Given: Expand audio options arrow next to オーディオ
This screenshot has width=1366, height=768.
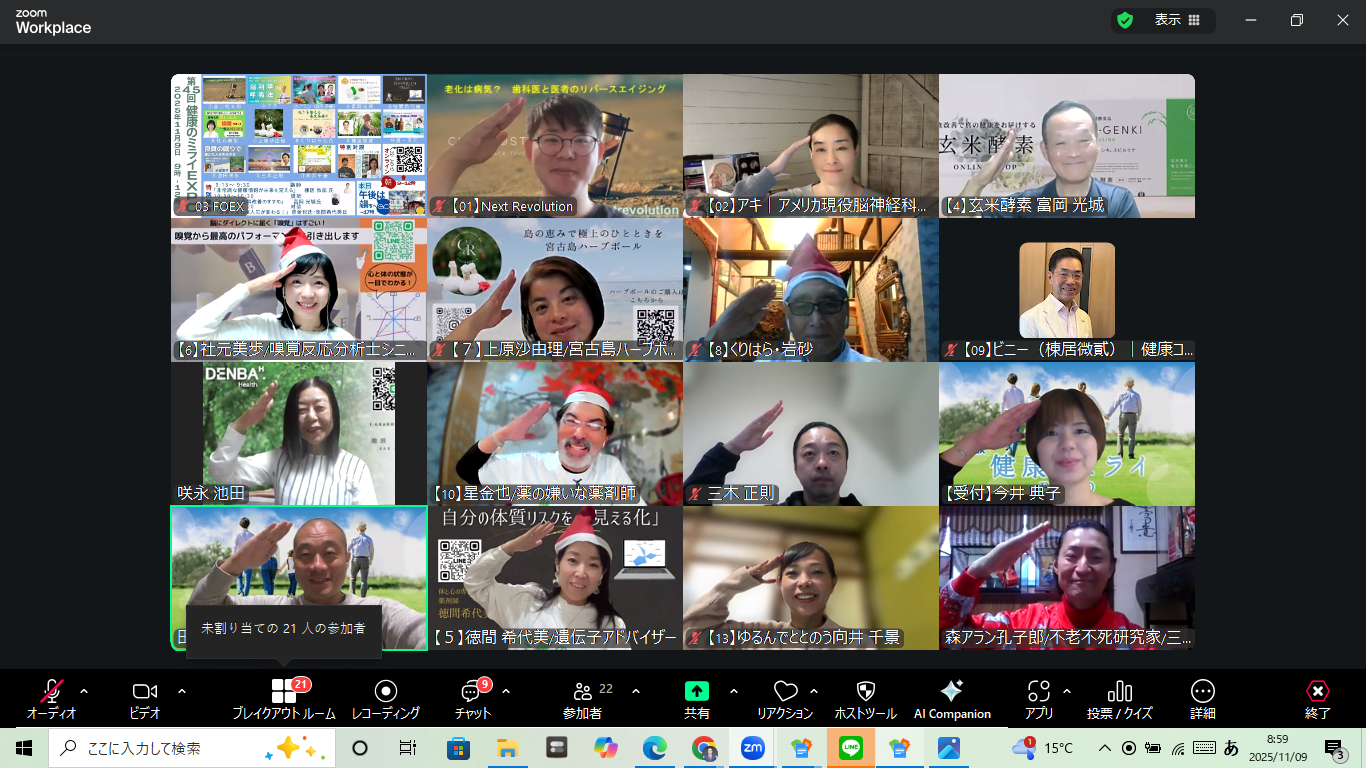Looking at the screenshot, I should 84,691.
